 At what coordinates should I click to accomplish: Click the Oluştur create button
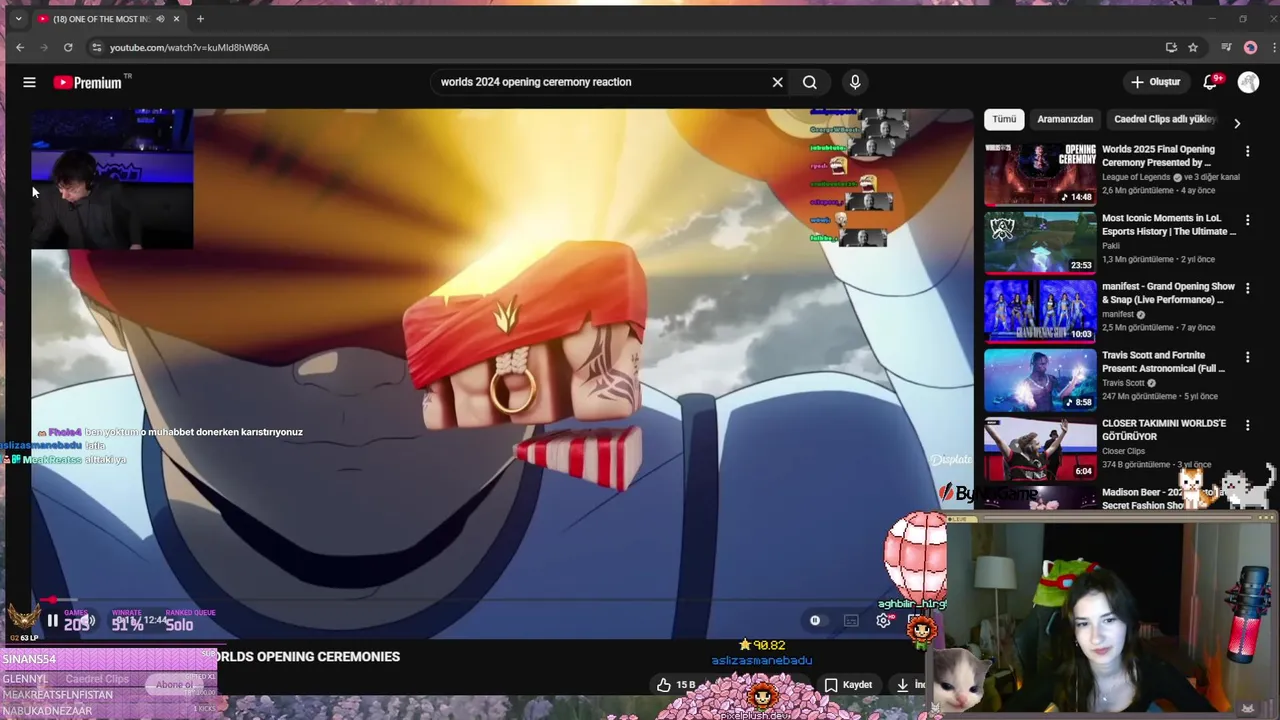(x=1155, y=82)
